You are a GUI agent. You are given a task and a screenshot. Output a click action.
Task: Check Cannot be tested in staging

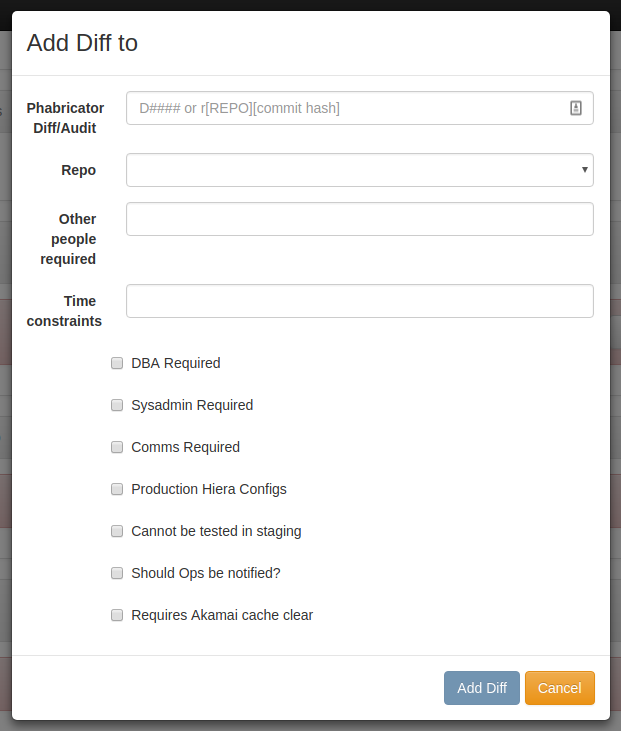click(117, 531)
